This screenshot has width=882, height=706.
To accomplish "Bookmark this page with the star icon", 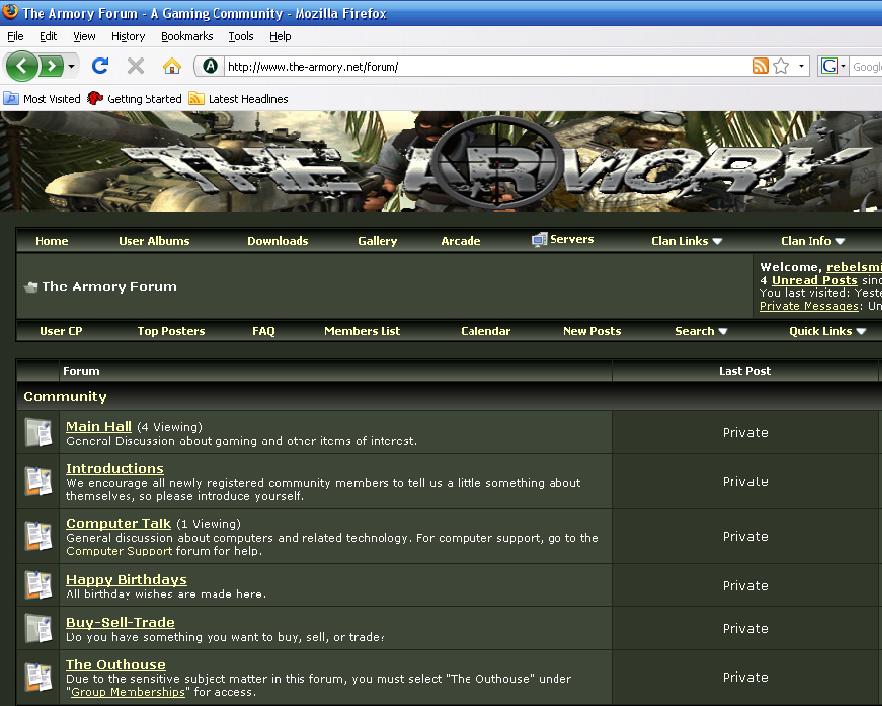I will [781, 66].
